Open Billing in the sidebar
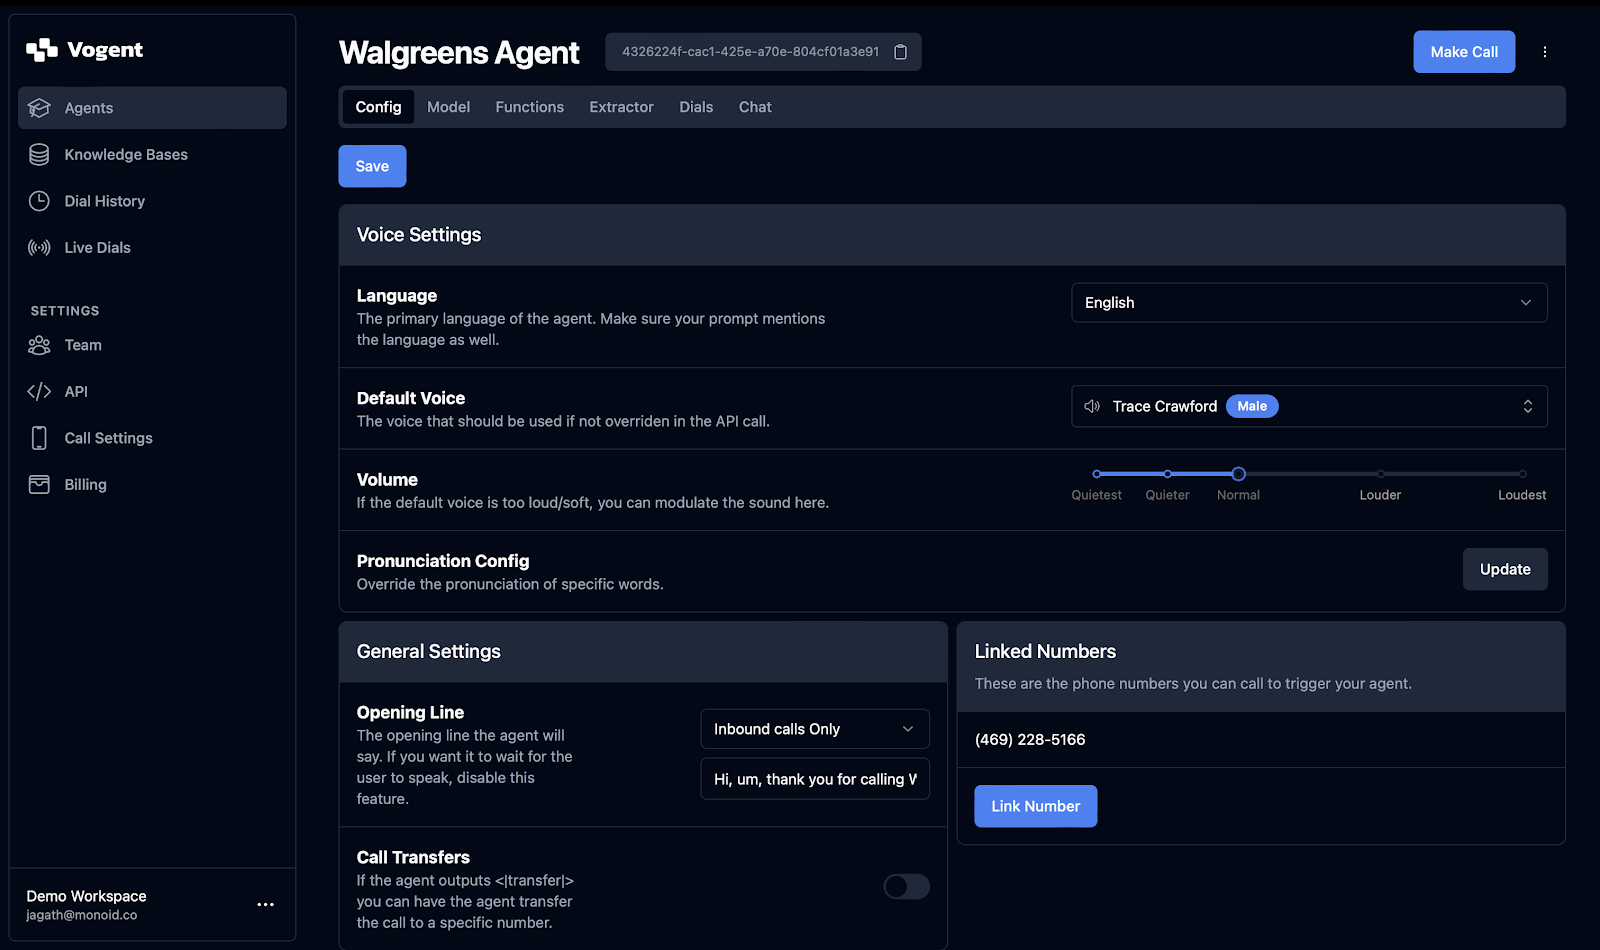 point(152,485)
